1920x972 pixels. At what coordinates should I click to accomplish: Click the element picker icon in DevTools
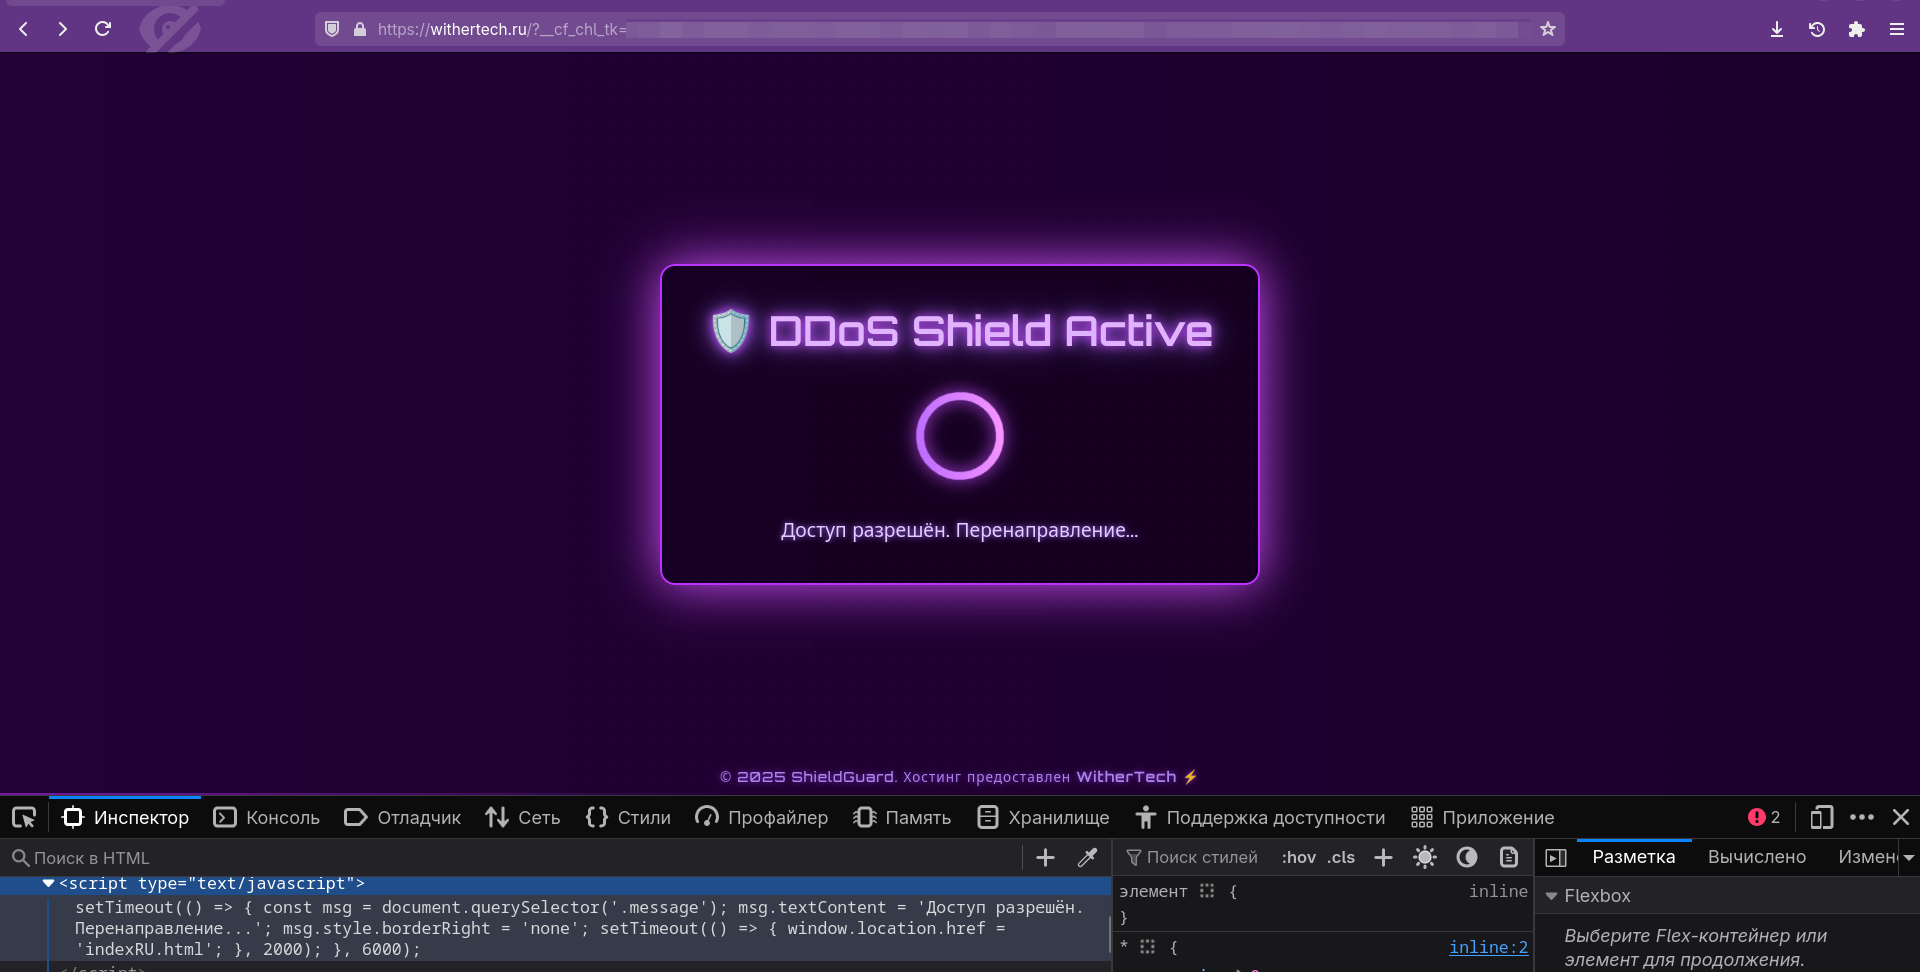(x=24, y=818)
